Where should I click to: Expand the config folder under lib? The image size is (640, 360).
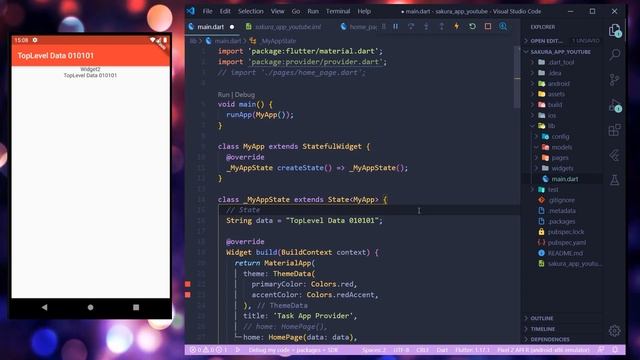(x=560, y=137)
